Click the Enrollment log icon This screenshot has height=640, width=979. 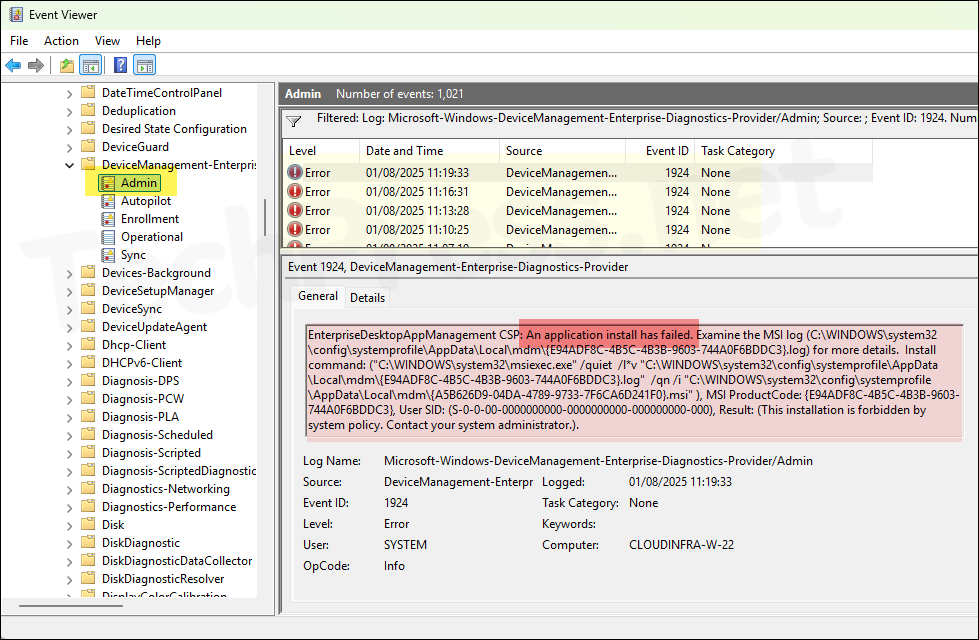[x=109, y=219]
